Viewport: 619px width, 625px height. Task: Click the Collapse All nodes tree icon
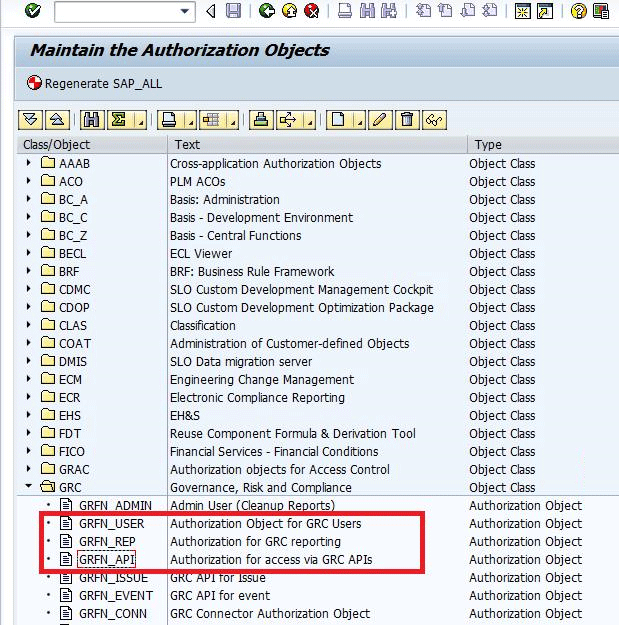coord(57,120)
